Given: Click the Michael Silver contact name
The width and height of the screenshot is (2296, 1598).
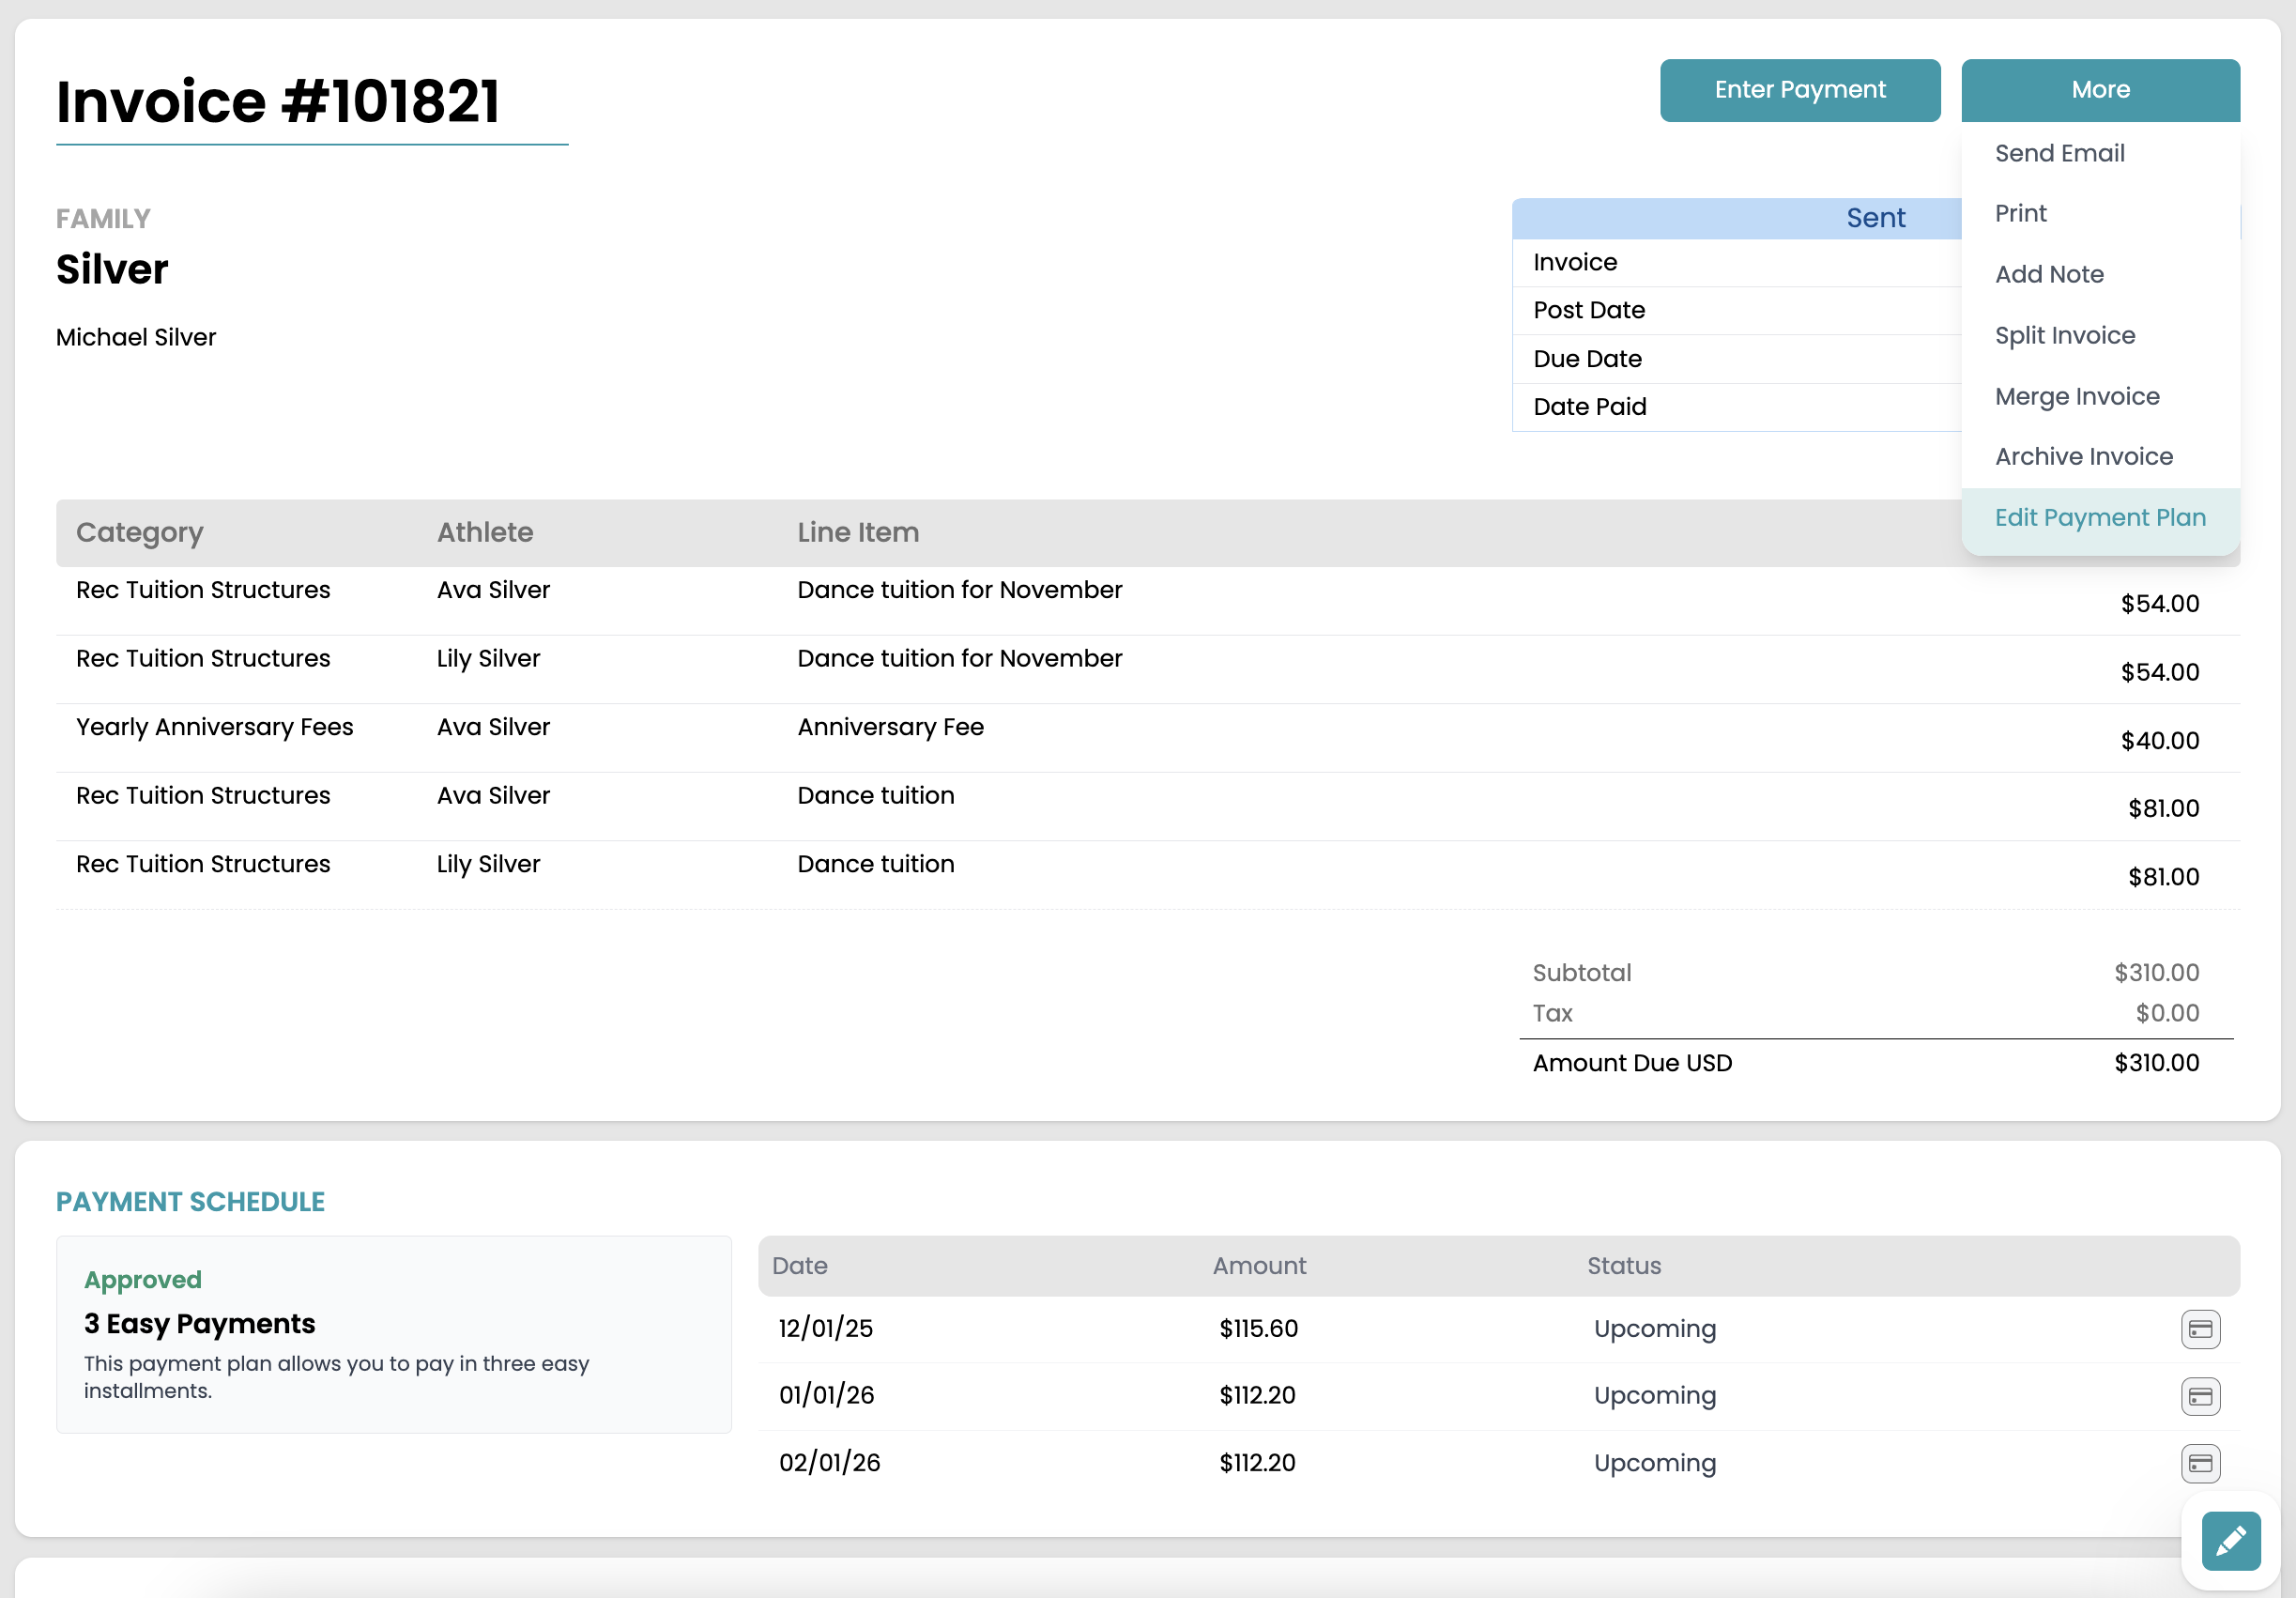Looking at the screenshot, I should coord(136,337).
